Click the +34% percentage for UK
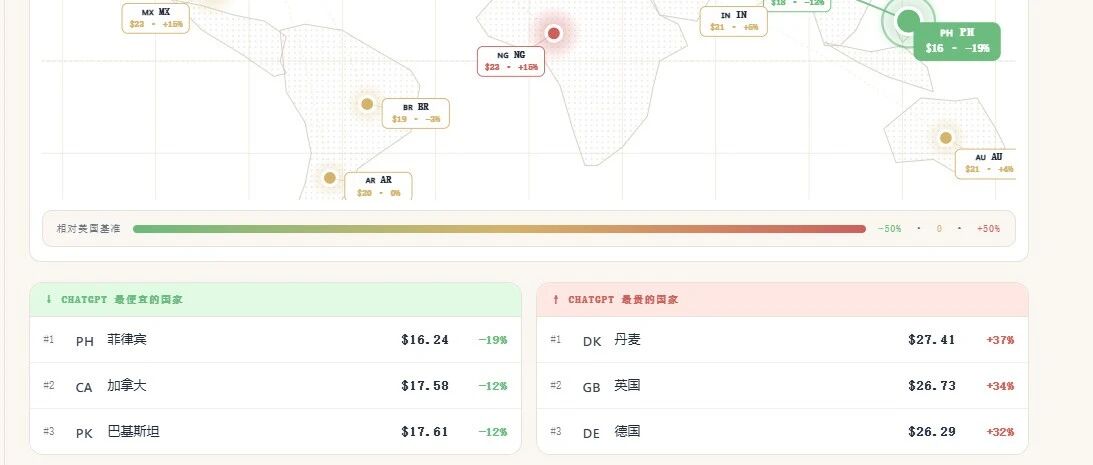1093x465 pixels. pyautogui.click(x=1000, y=386)
